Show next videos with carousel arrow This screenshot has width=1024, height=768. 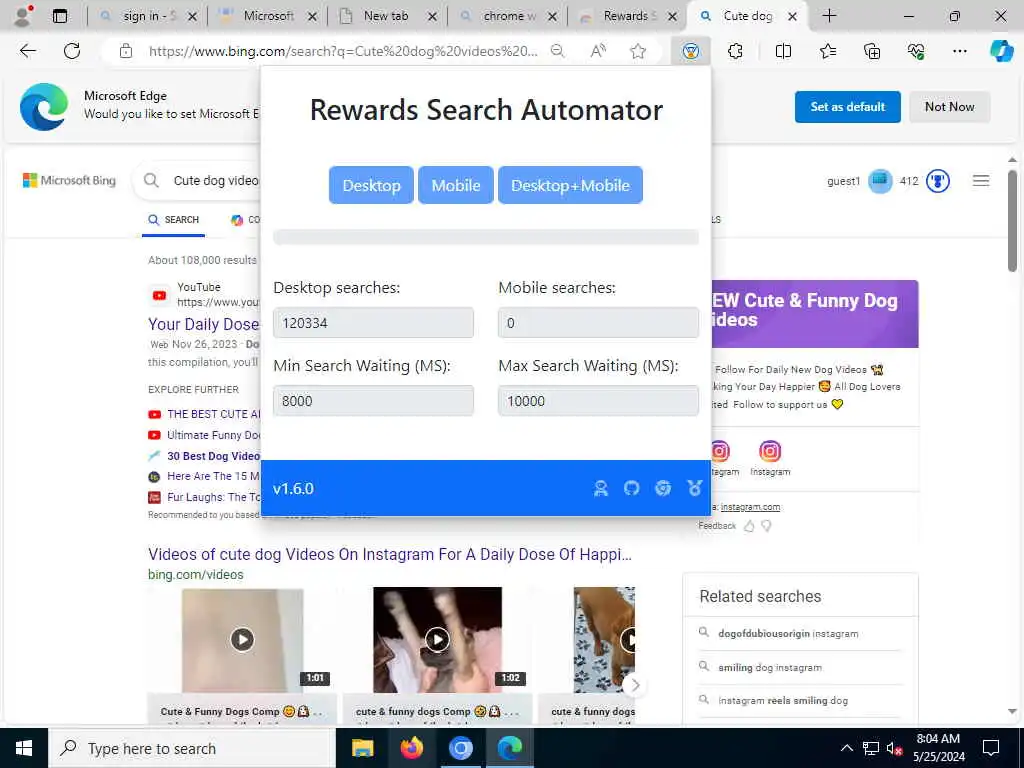[x=635, y=685]
